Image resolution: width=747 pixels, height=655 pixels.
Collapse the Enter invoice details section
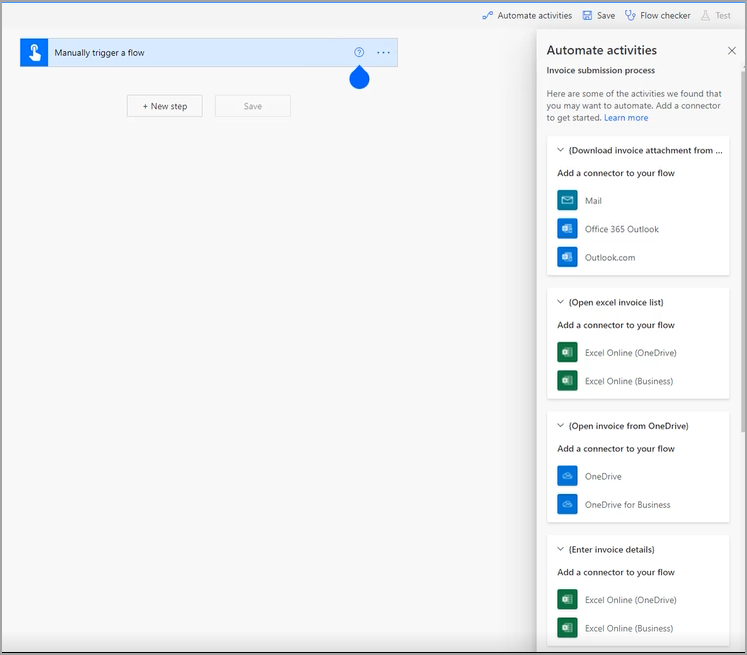561,549
